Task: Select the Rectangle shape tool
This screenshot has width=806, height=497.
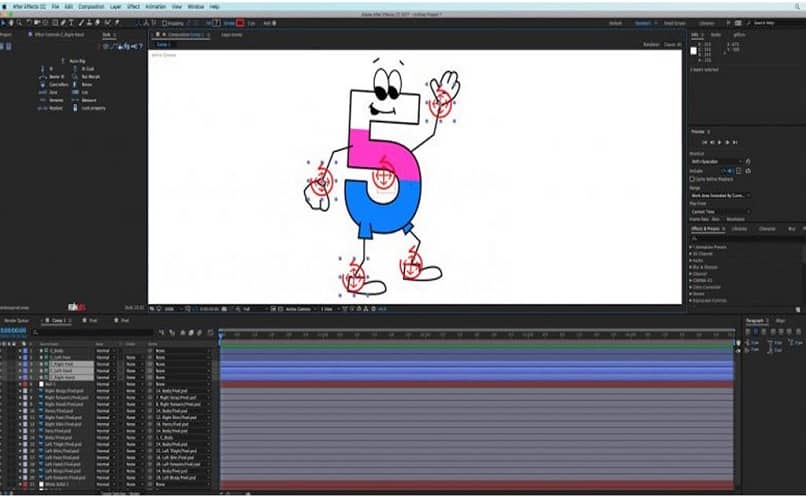Action: click(54, 23)
